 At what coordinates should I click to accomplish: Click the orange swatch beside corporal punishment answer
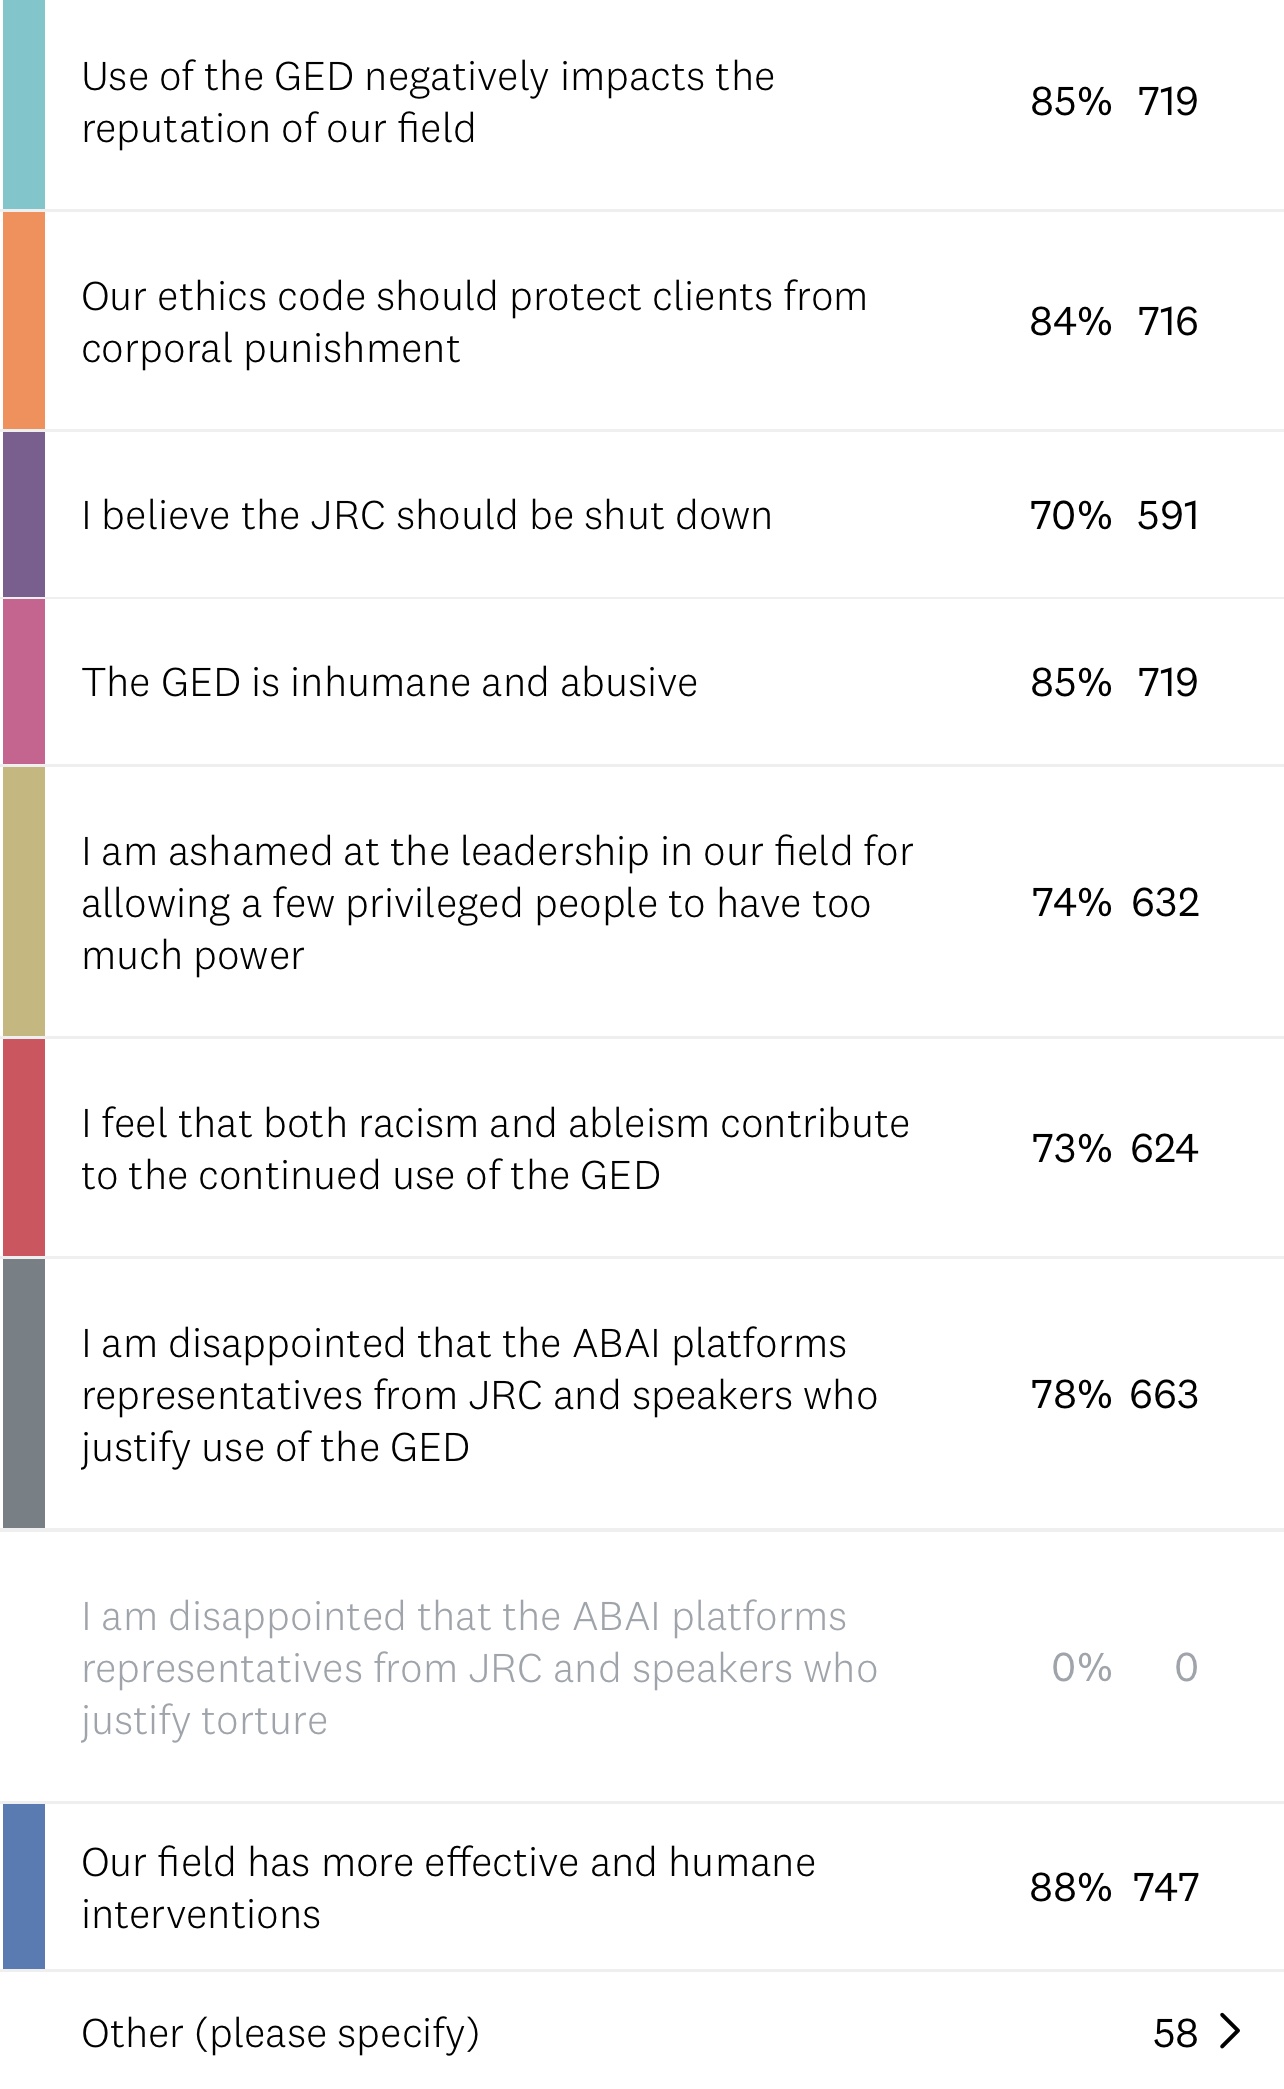click(24, 321)
